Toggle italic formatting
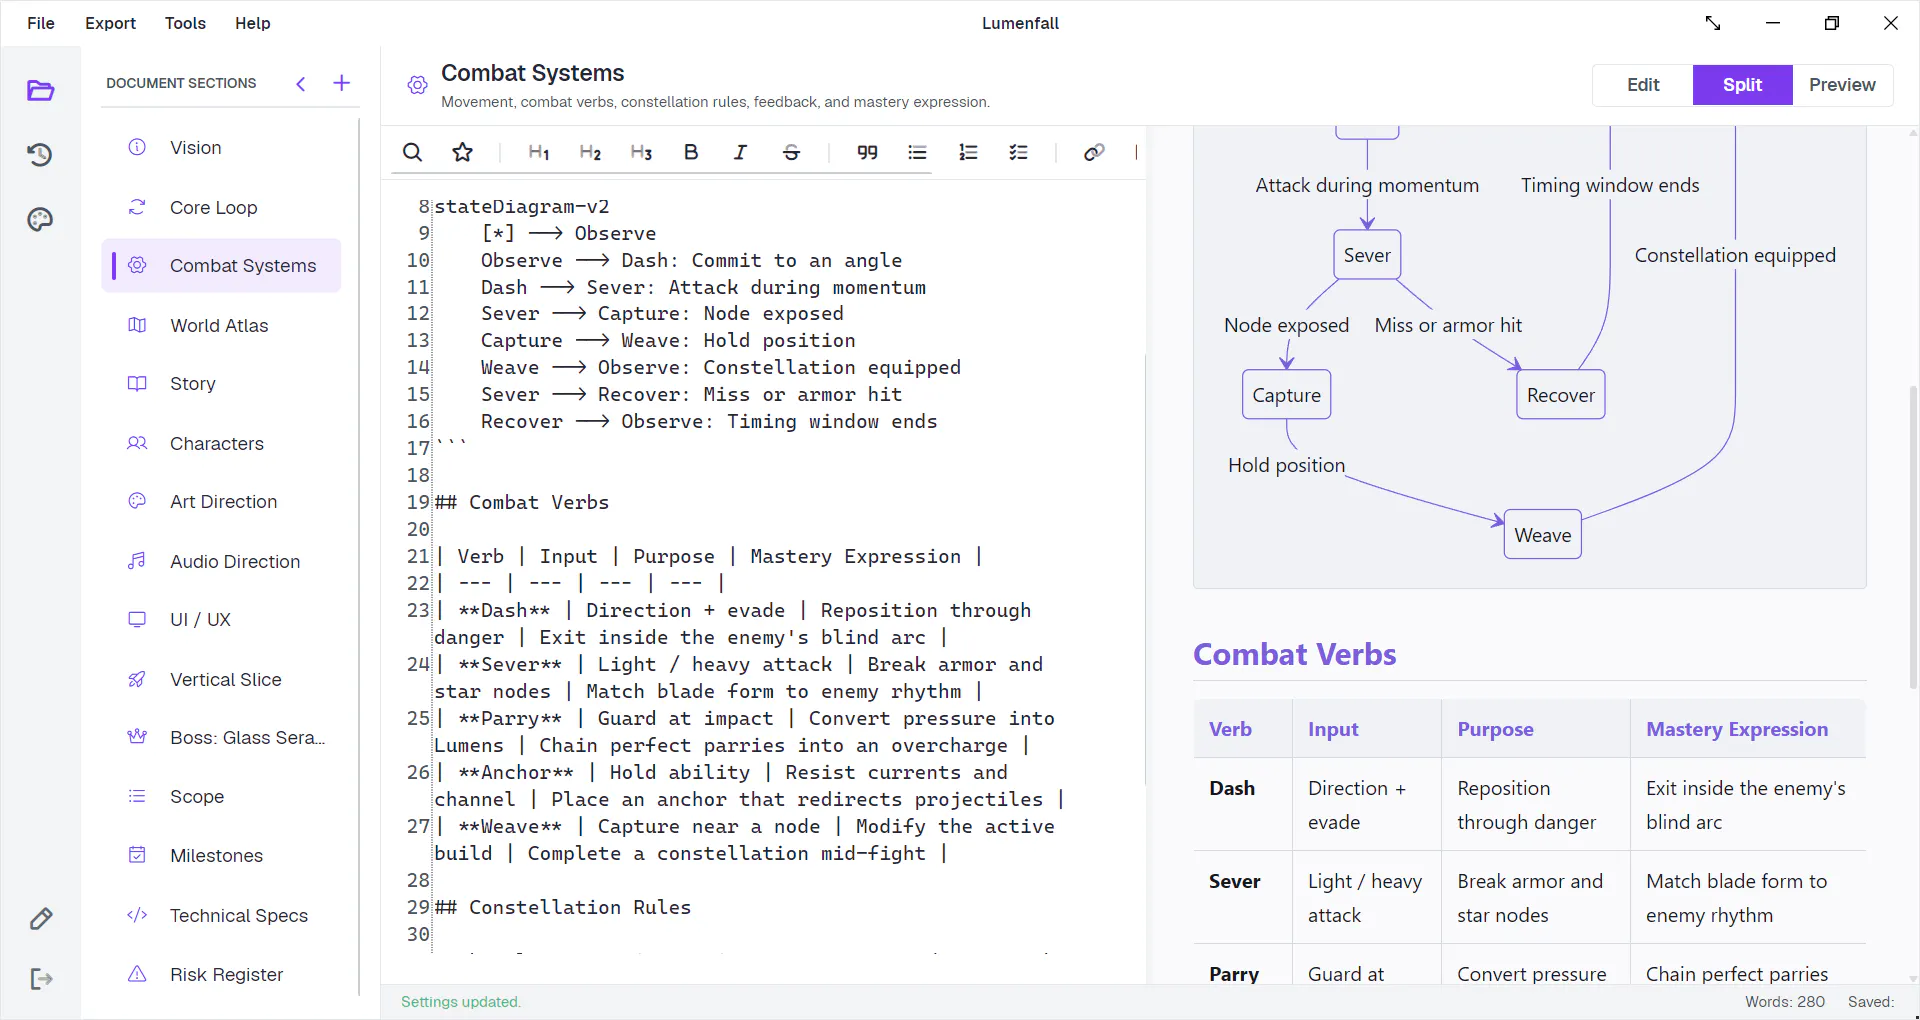The image size is (1920, 1020). (740, 152)
